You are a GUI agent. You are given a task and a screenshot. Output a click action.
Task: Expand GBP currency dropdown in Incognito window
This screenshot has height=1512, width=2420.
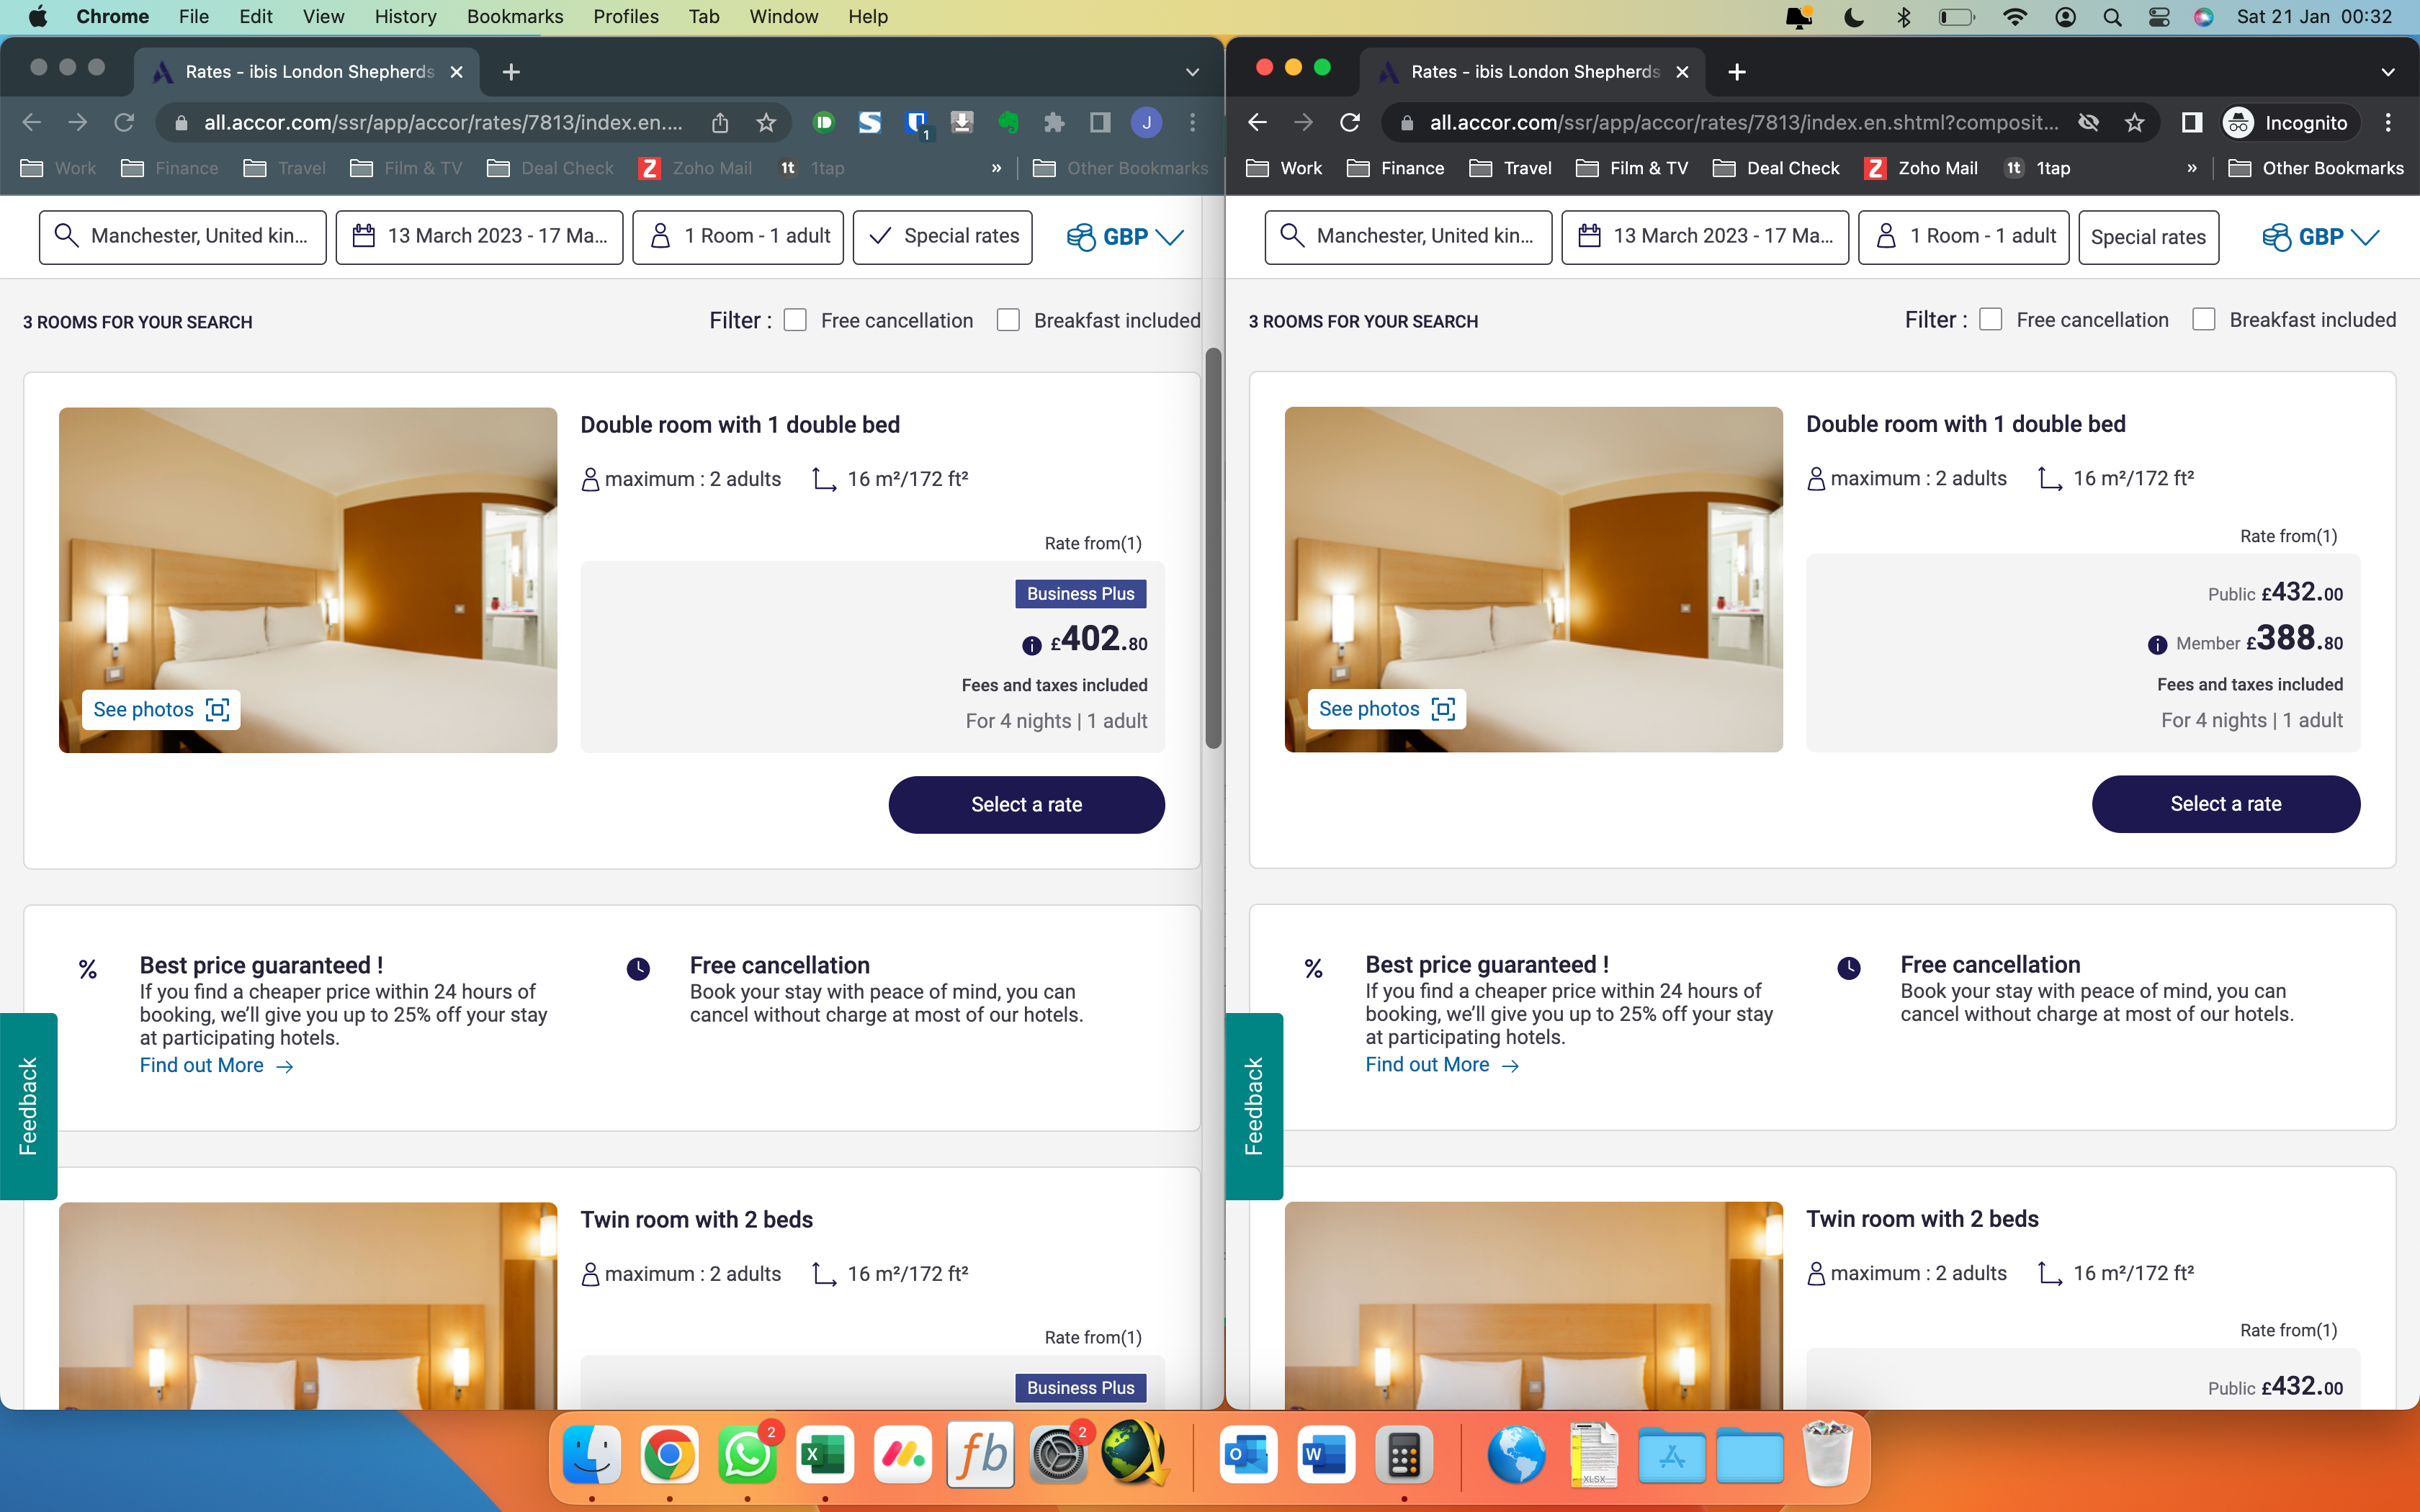pyautogui.click(x=2321, y=236)
